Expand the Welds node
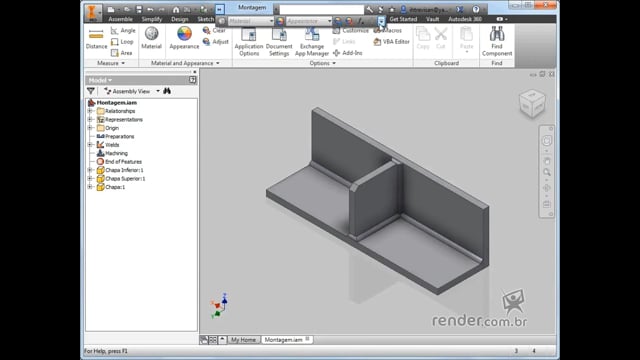Image resolution: width=640 pixels, height=360 pixels. point(90,145)
